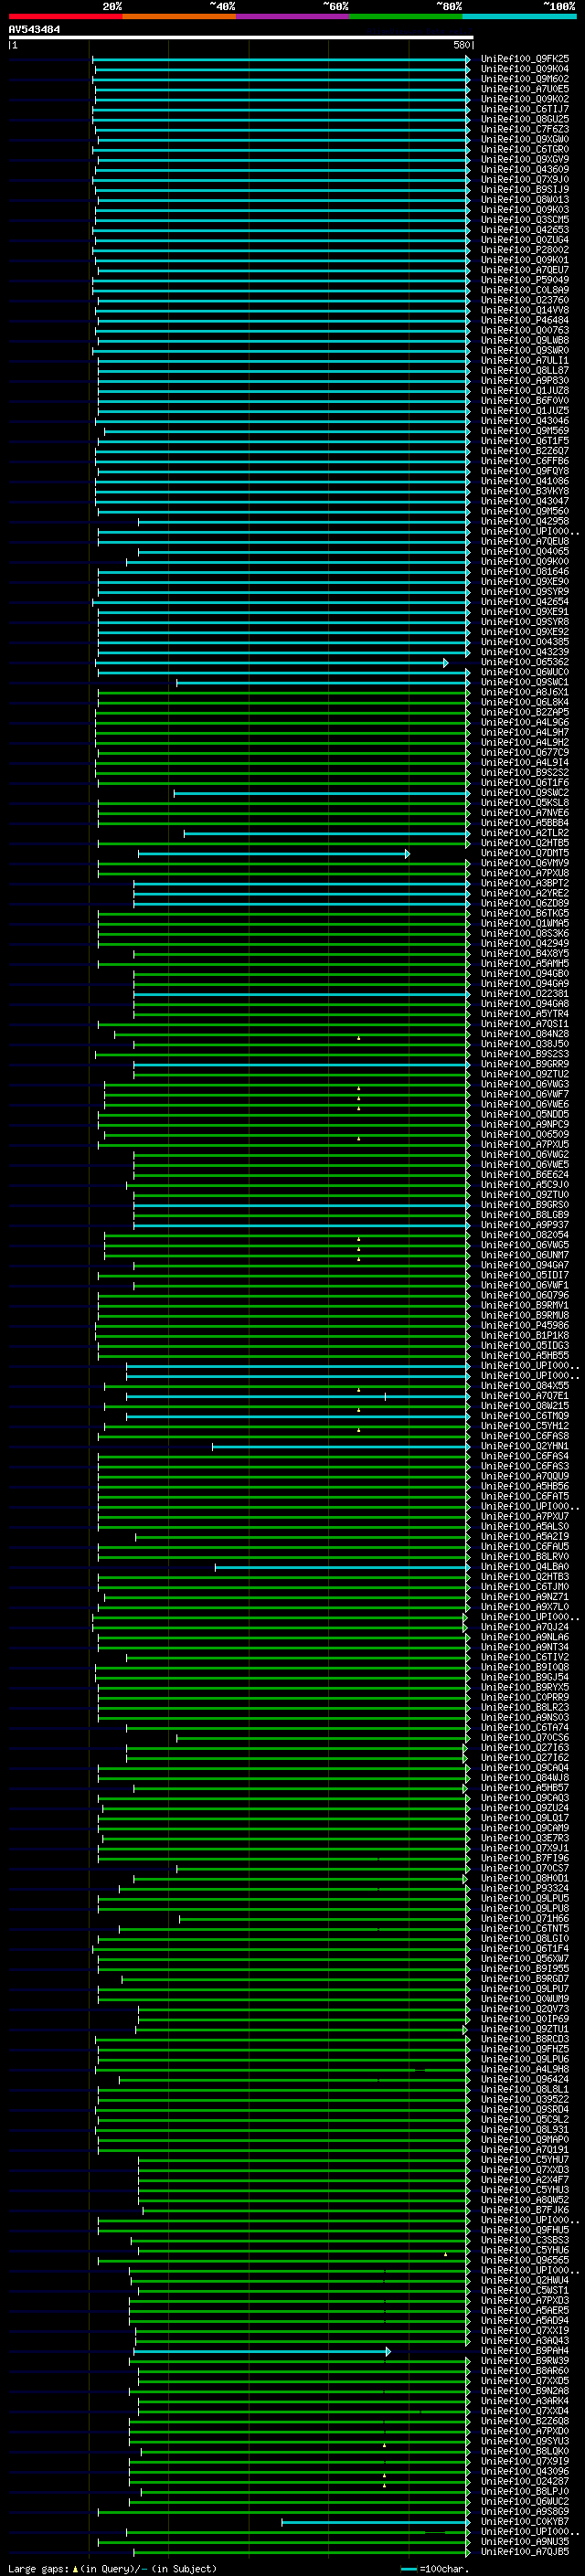Viewport: 585px width, 2576px height.
Task: Select the UniRef100_Q677C9 label
Action: (525, 753)
